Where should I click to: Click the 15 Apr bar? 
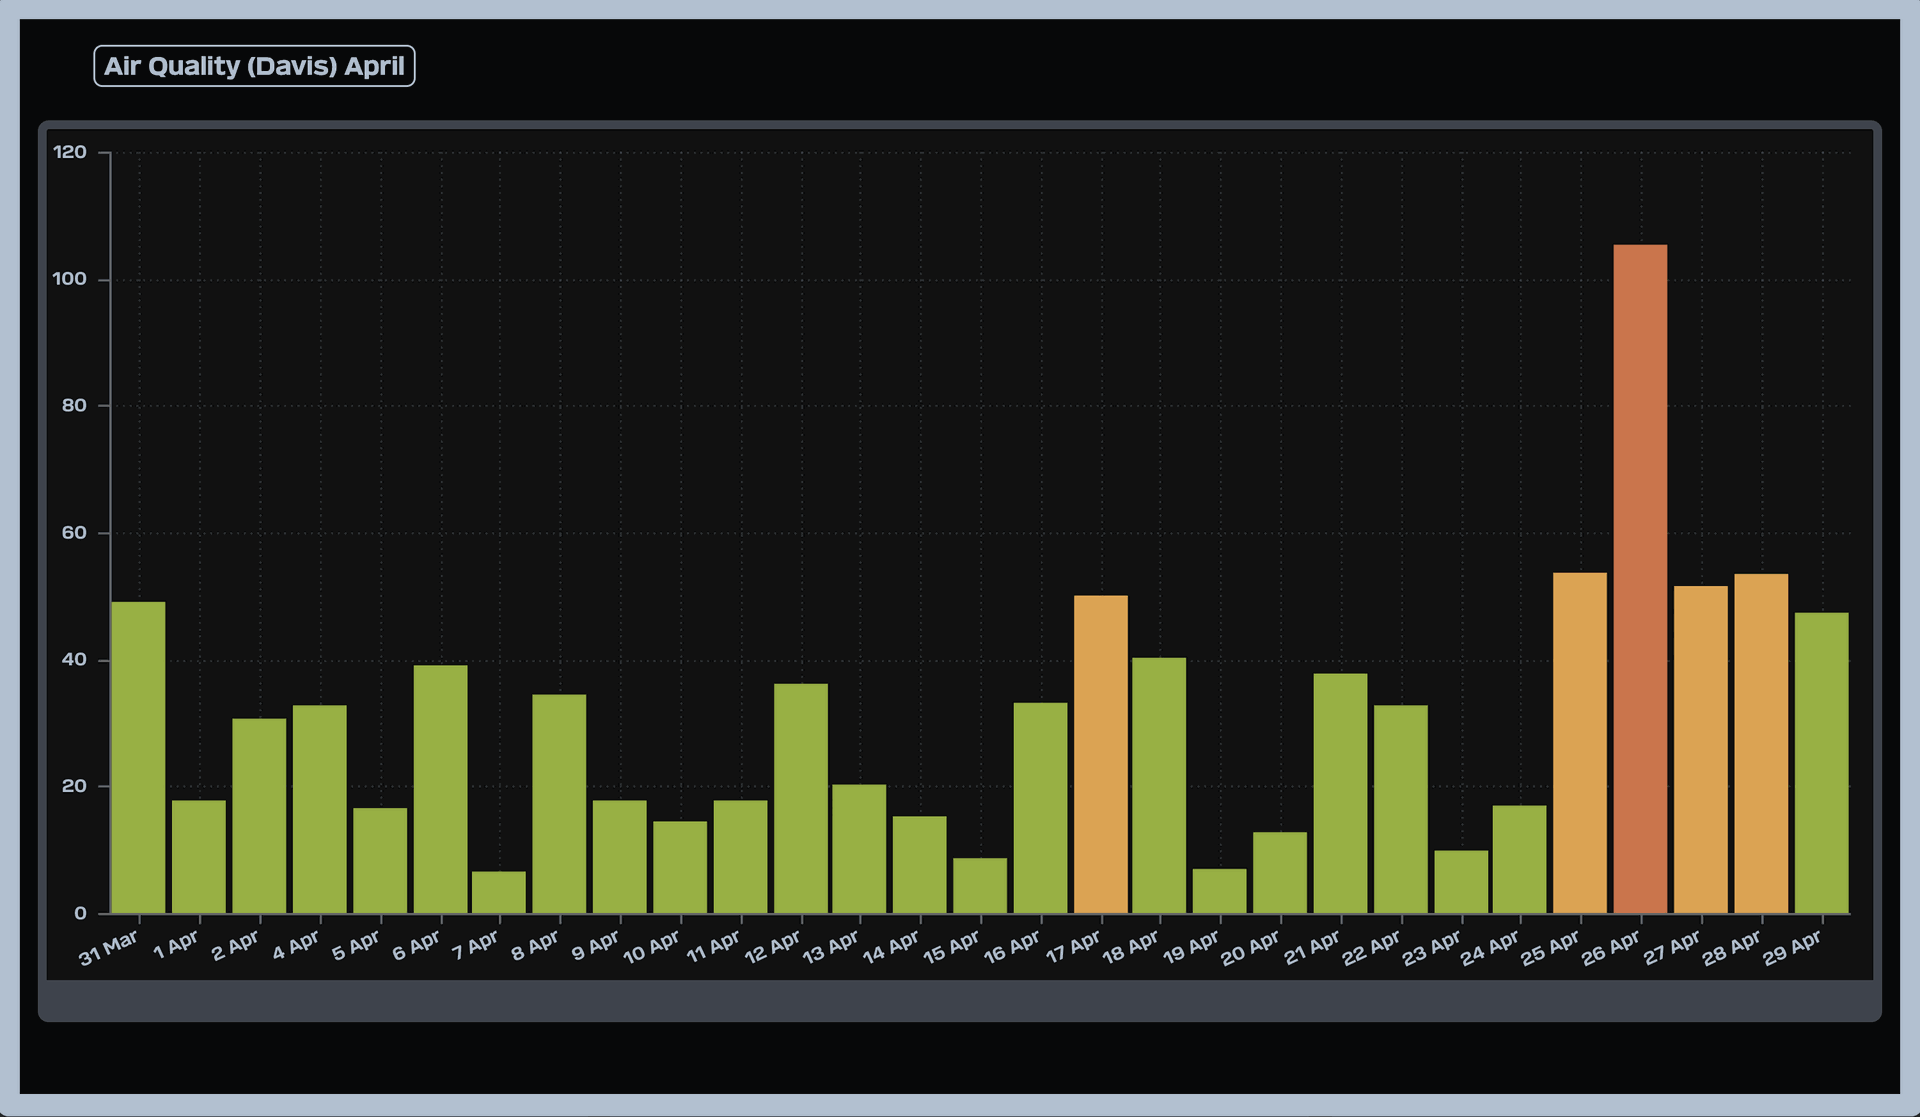[980, 886]
